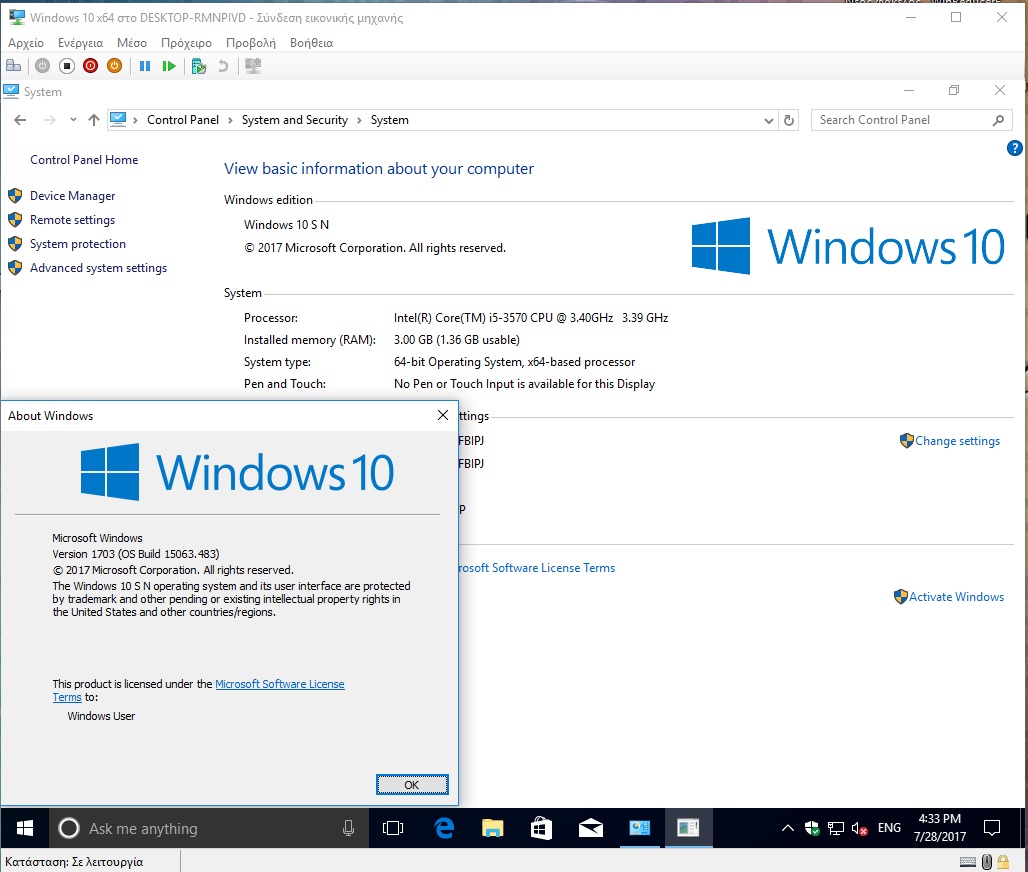Viewport: 1028px width, 872px height.
Task: Open Device Manager from the sidebar
Action: (x=72, y=196)
